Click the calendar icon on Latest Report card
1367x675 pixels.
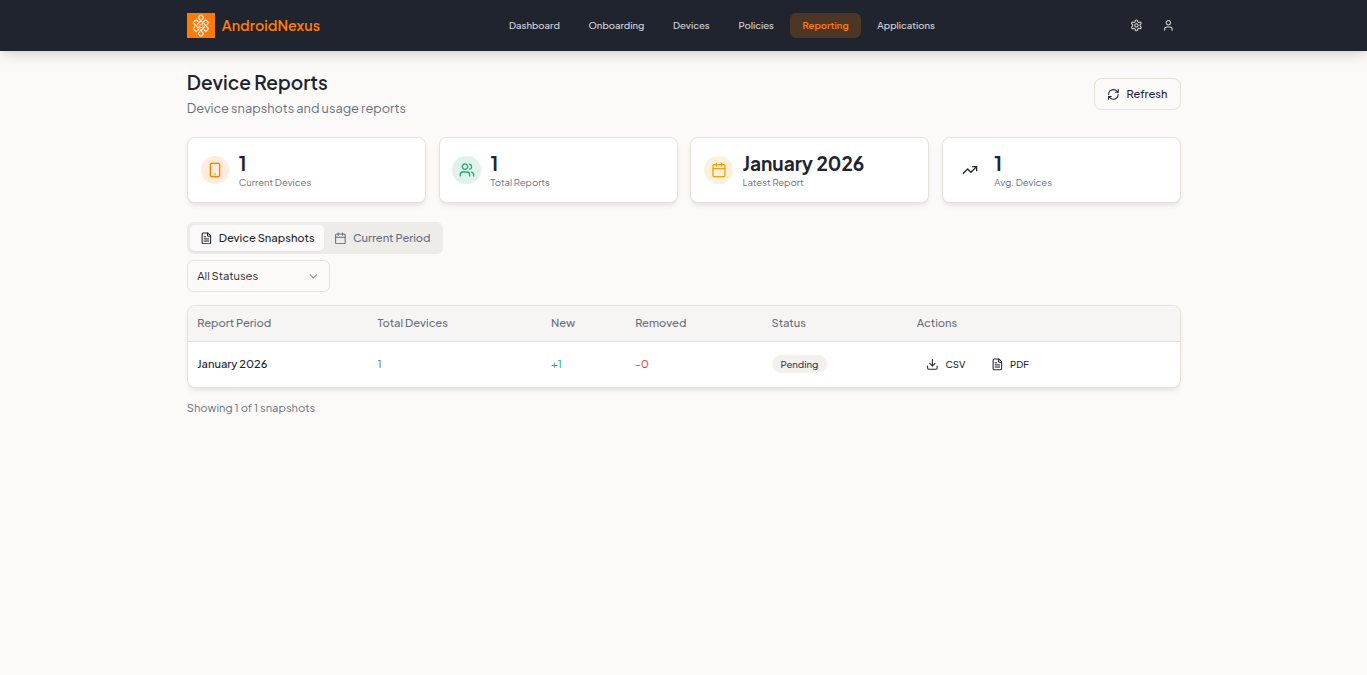click(x=718, y=170)
